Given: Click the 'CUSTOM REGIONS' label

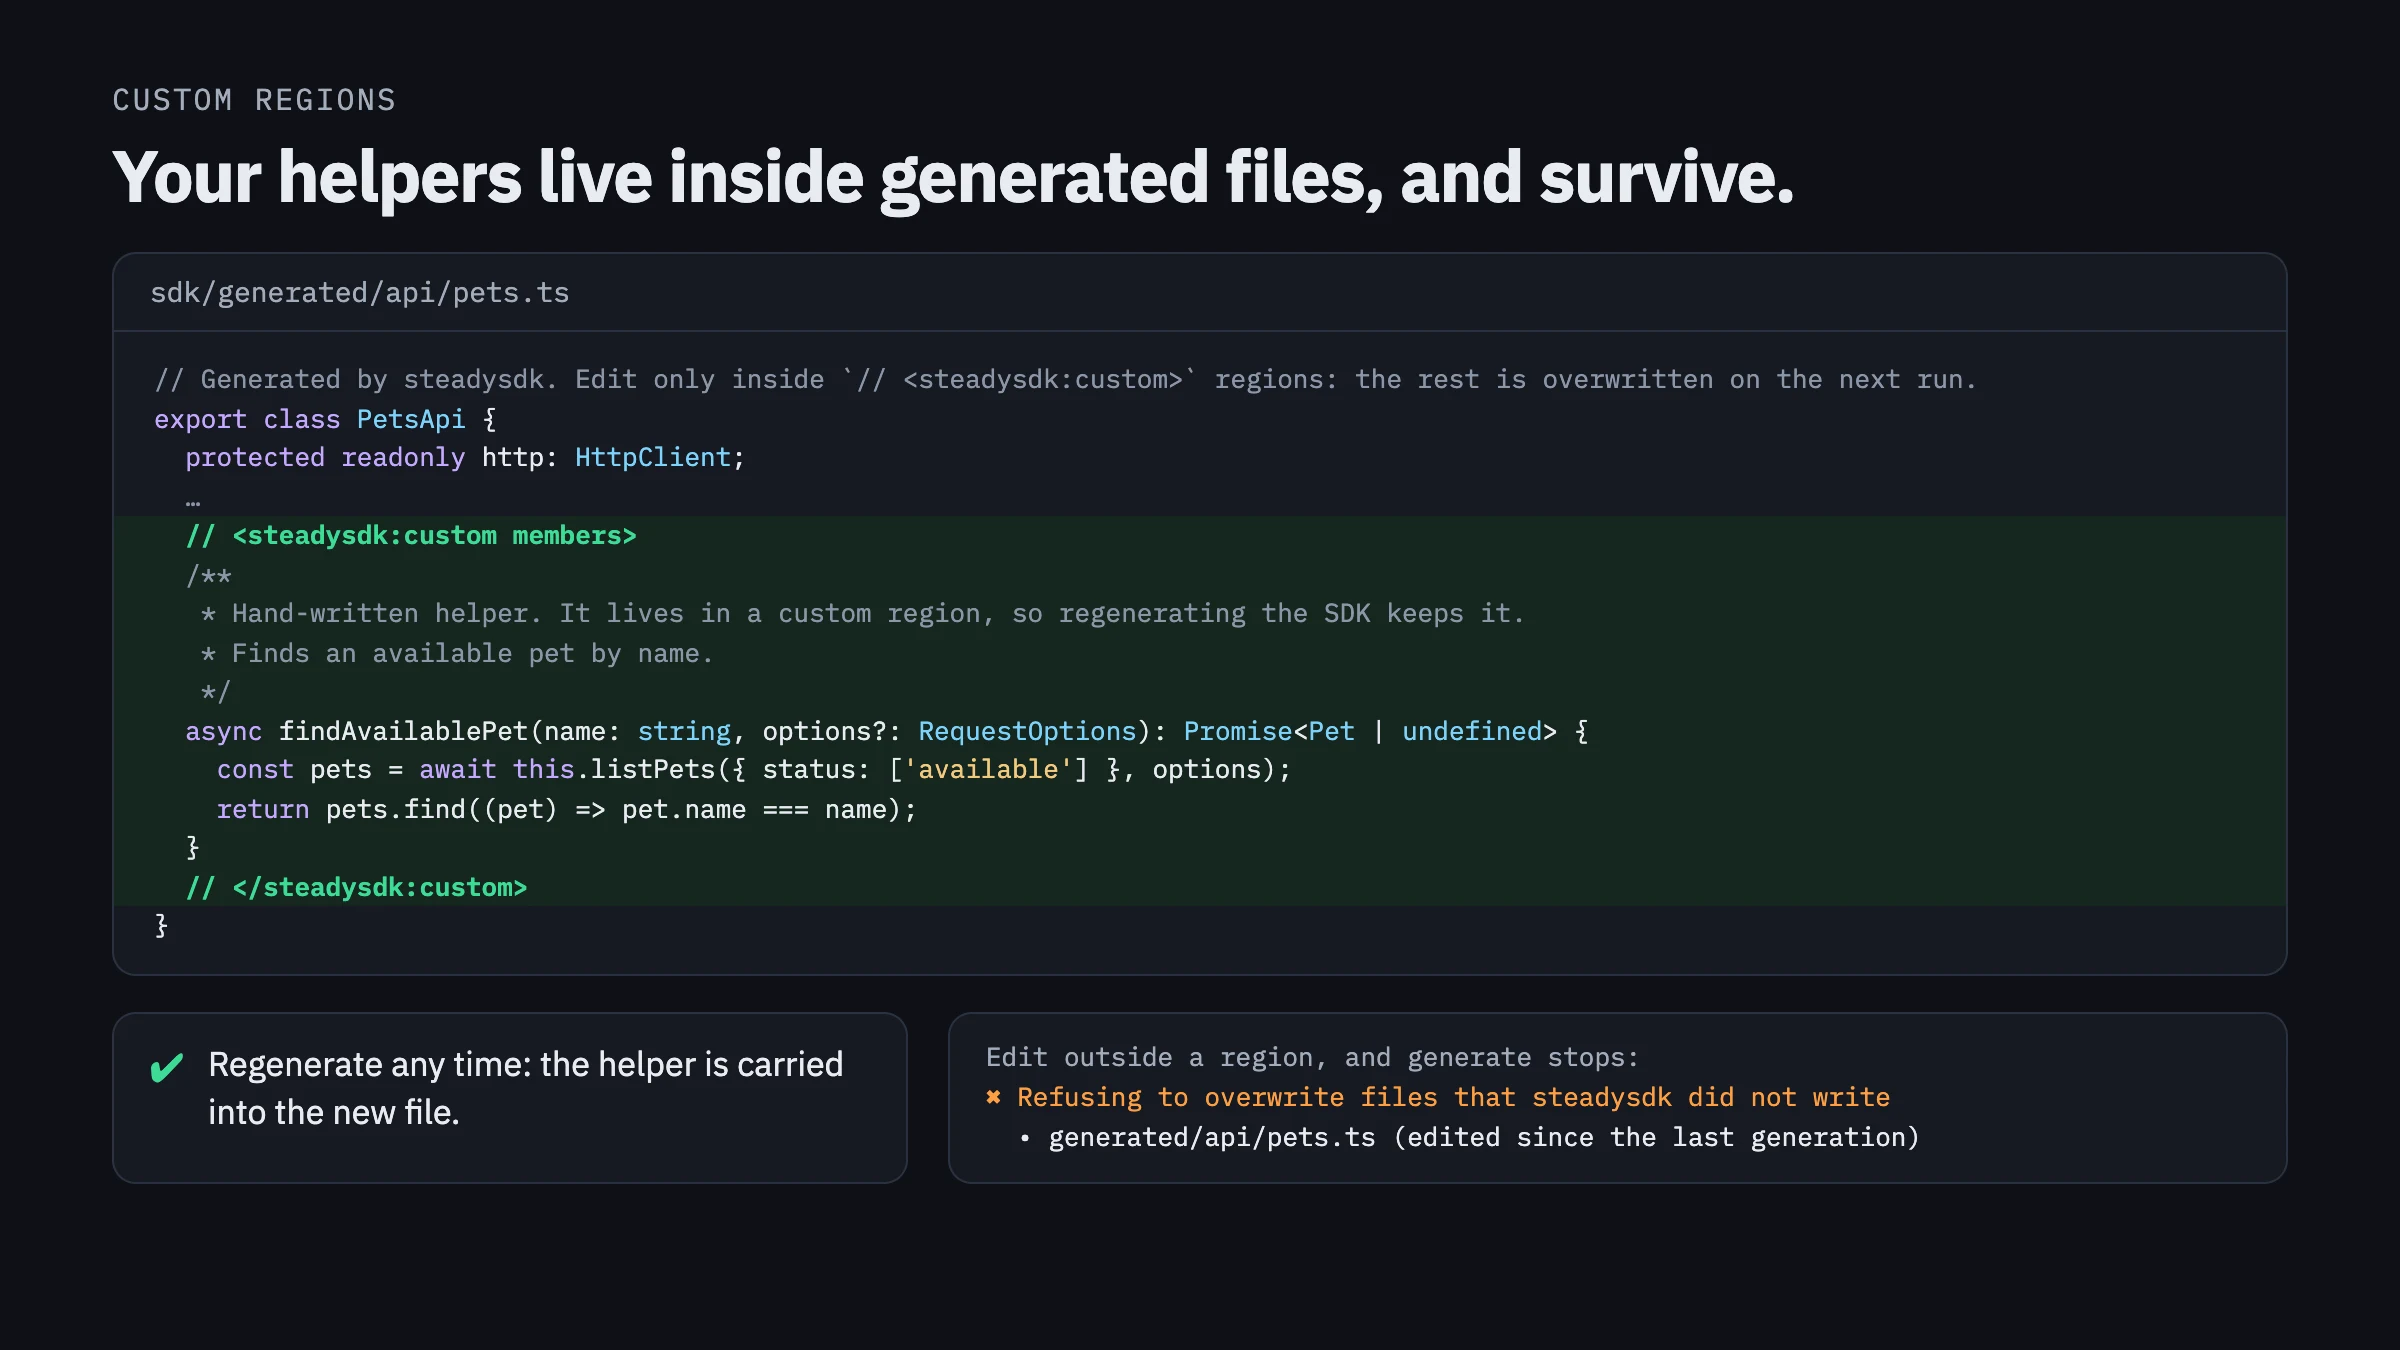Looking at the screenshot, I should click(x=254, y=100).
